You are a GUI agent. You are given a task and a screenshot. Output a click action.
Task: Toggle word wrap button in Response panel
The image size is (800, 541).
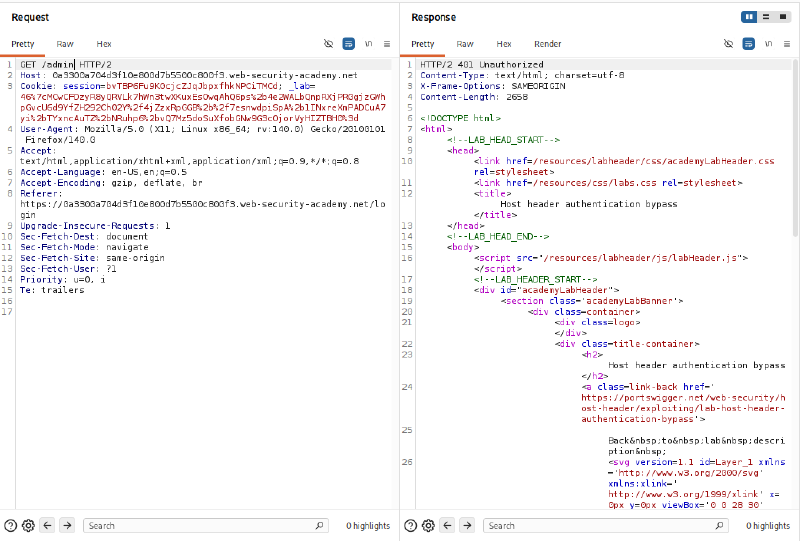point(748,44)
